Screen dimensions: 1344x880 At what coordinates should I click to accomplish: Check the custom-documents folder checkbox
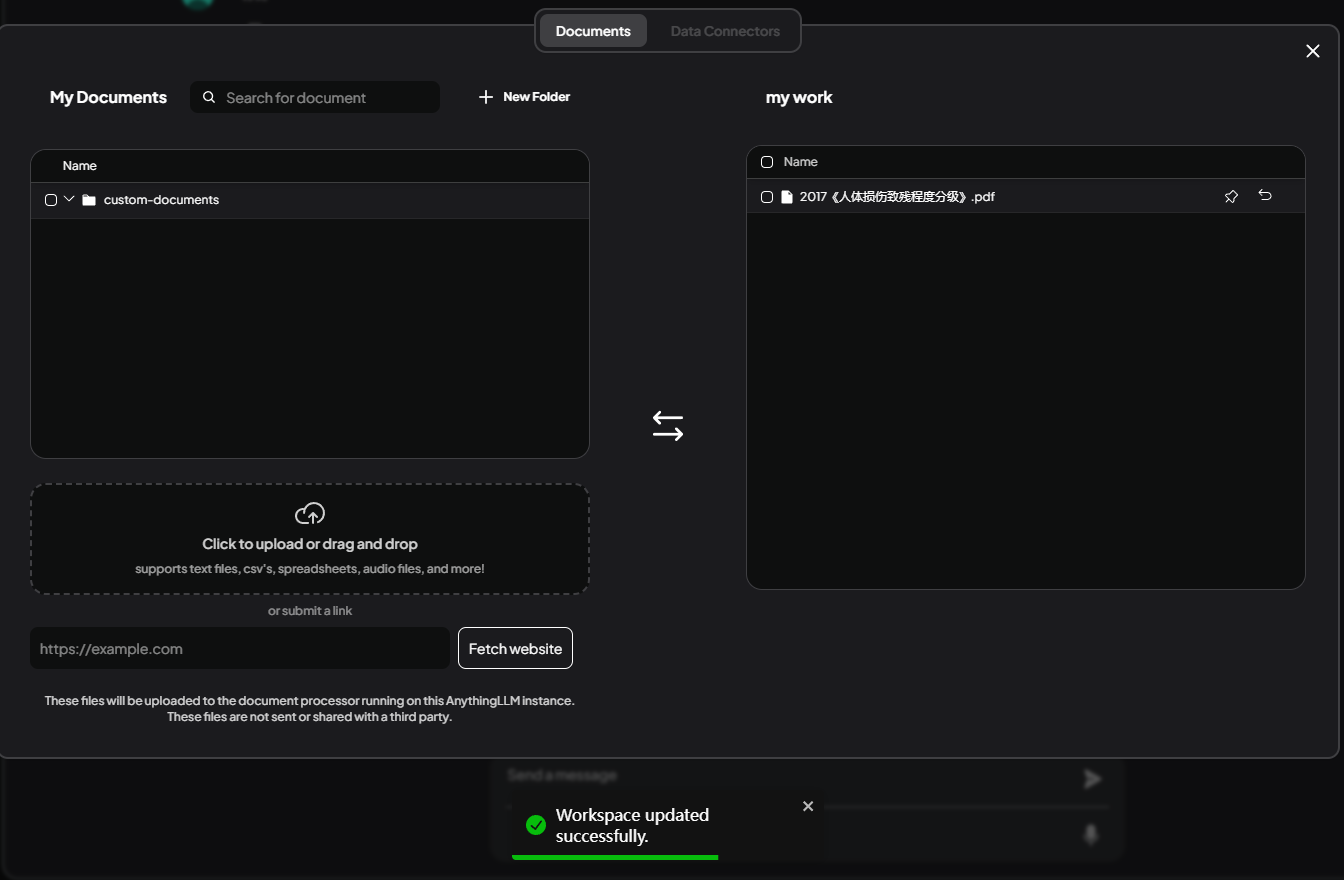[x=51, y=200]
